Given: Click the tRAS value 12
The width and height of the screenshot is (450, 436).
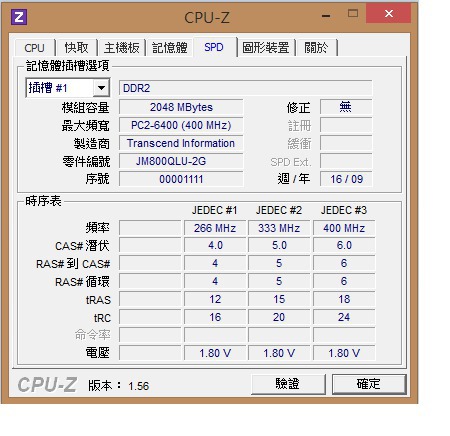Looking at the screenshot, I should [x=215, y=299].
